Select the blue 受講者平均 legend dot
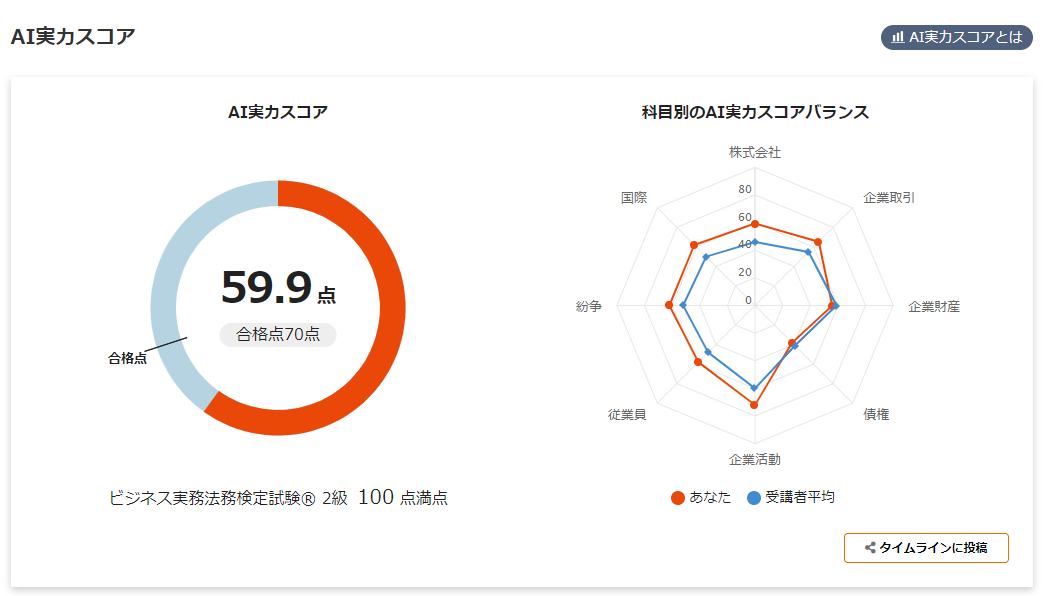The width and height of the screenshot is (1048, 596). coord(751,496)
